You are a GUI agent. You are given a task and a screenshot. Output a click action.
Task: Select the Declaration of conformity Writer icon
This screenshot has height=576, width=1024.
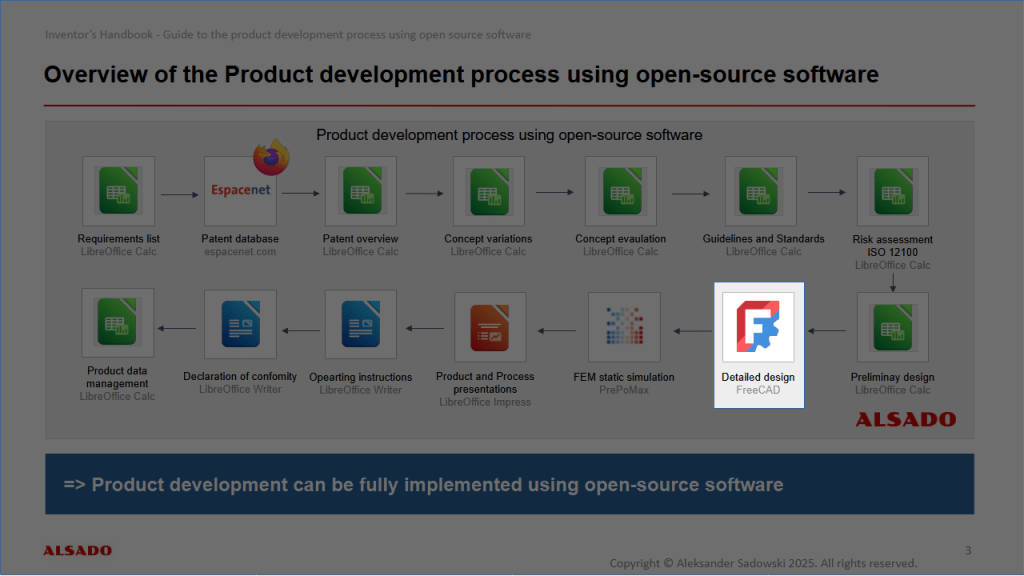click(240, 325)
